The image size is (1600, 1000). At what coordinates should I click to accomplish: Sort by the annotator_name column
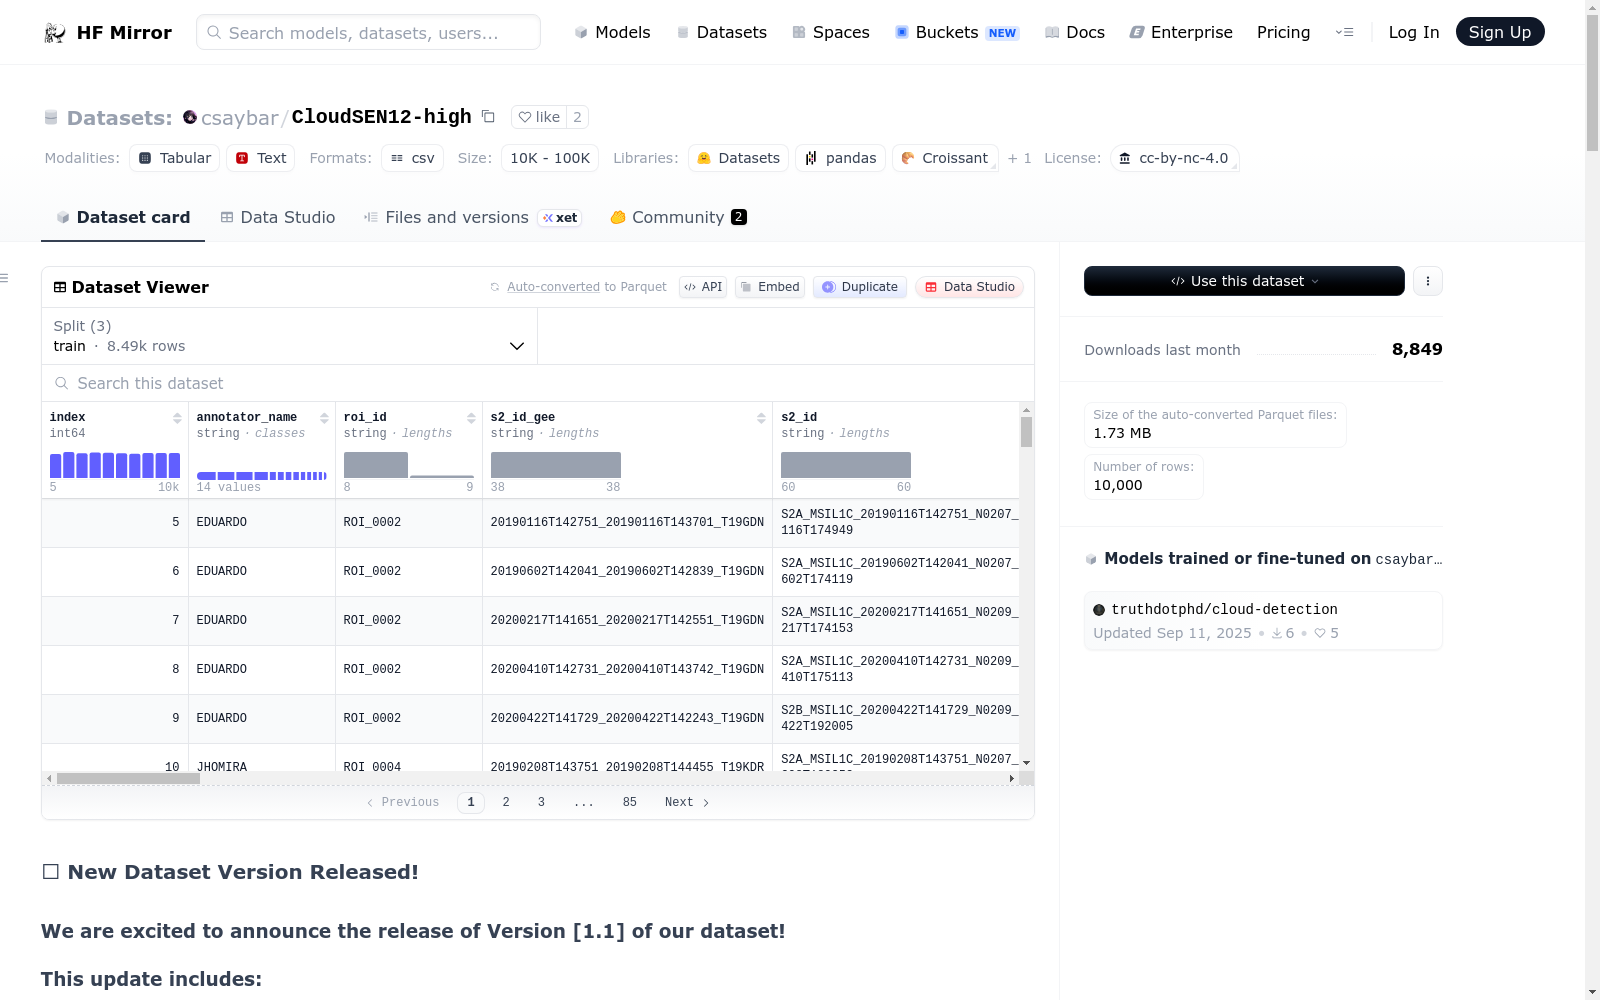click(324, 418)
